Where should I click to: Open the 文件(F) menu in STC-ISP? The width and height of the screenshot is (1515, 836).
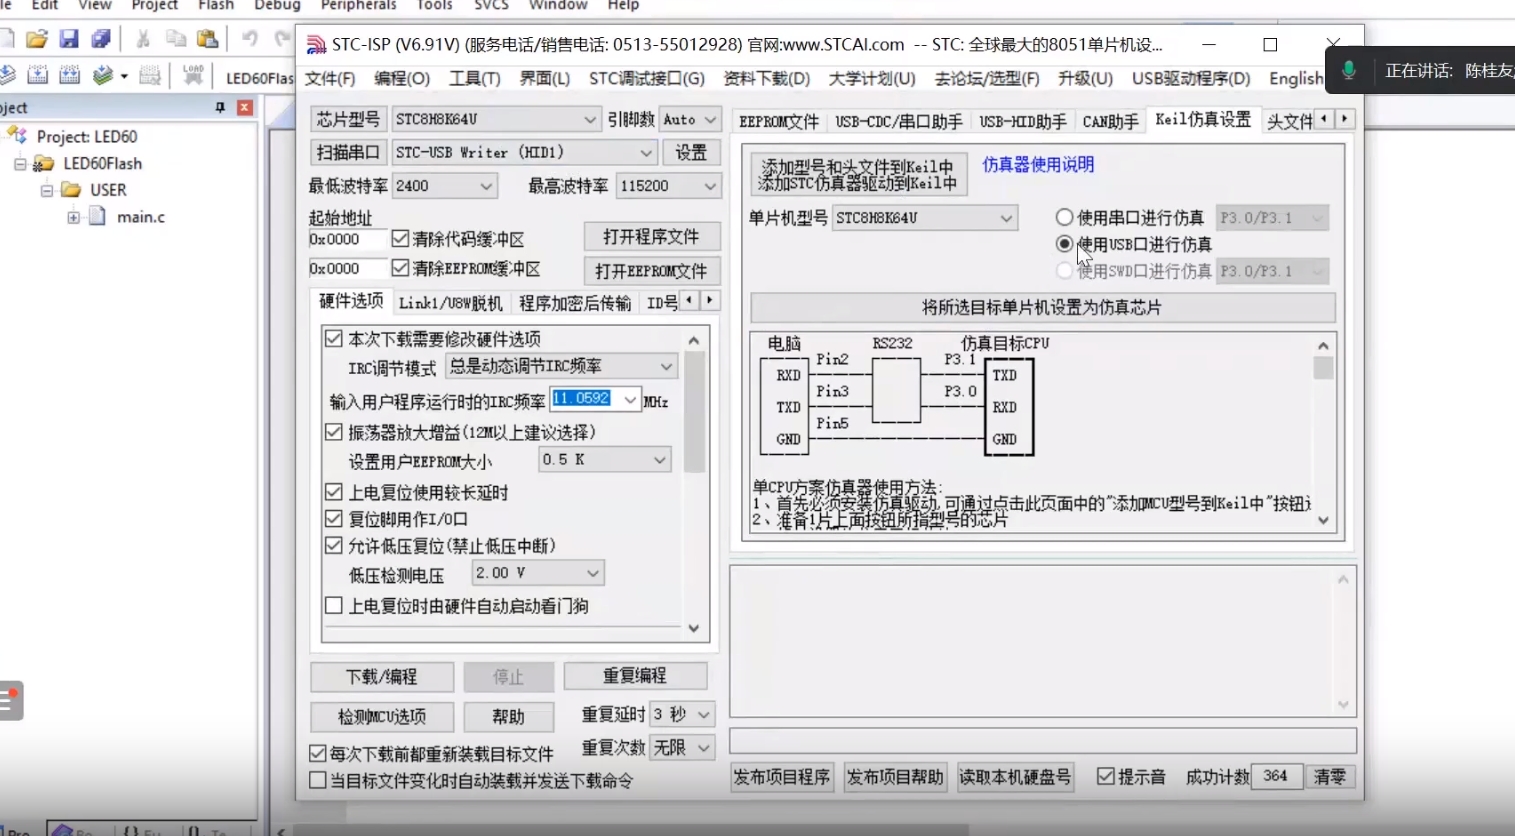(x=330, y=78)
